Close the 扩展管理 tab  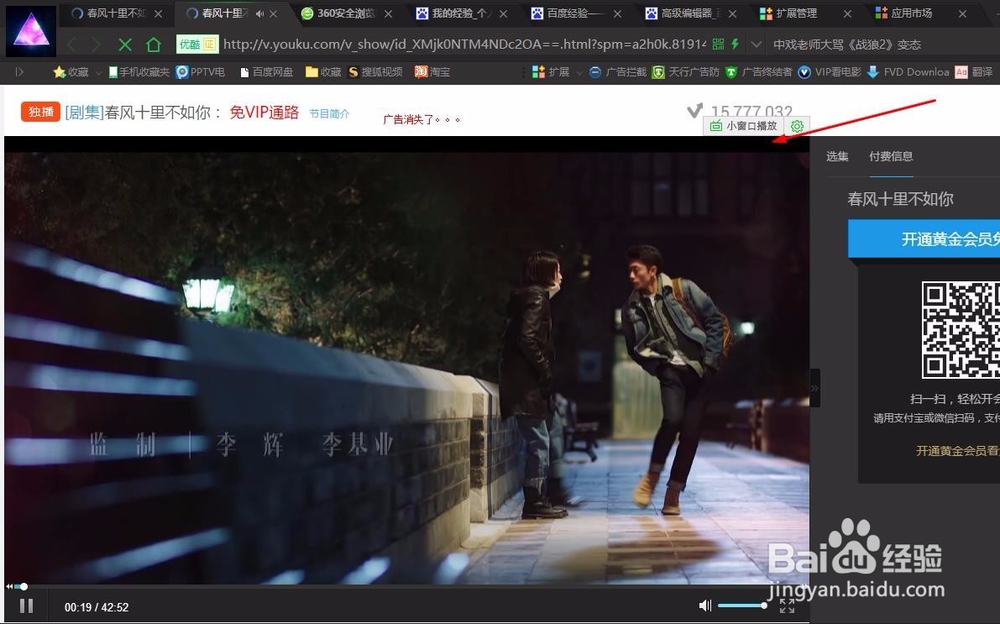click(x=847, y=13)
